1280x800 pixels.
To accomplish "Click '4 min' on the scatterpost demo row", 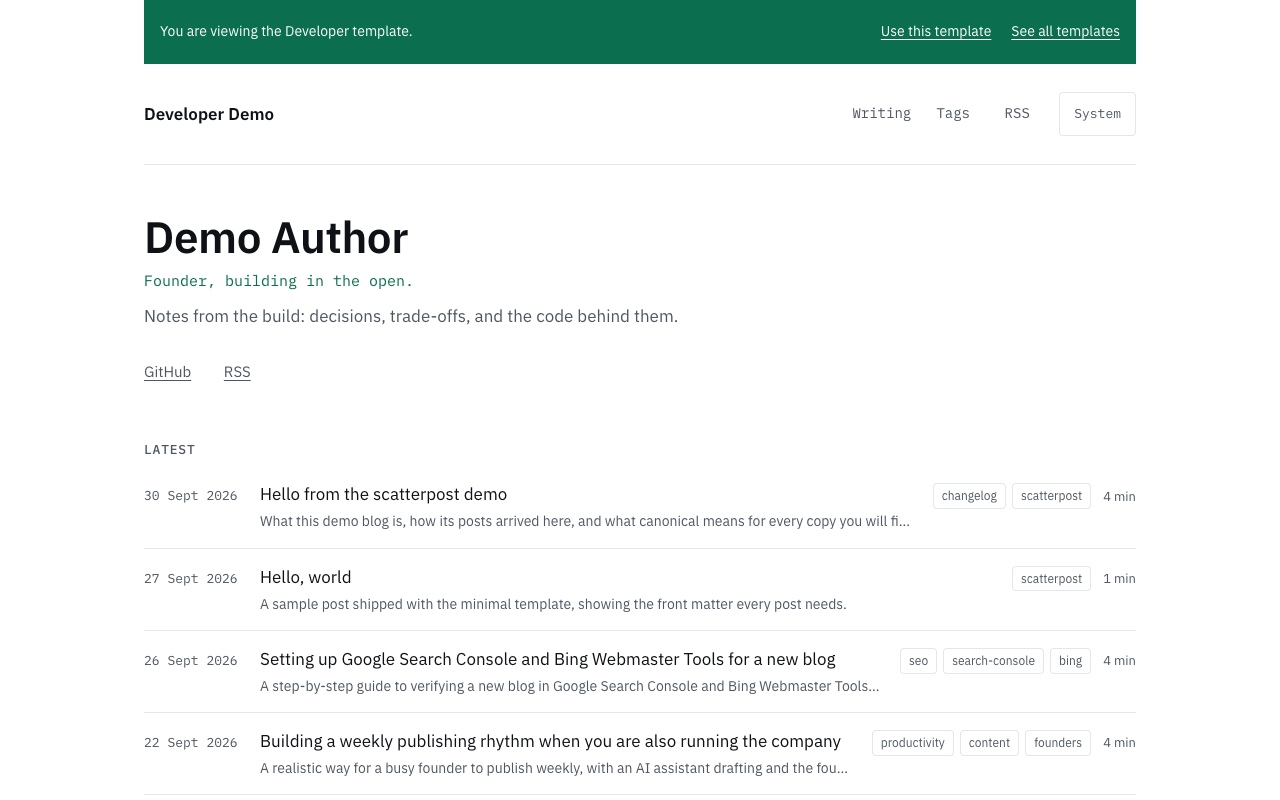I will [x=1119, y=497].
